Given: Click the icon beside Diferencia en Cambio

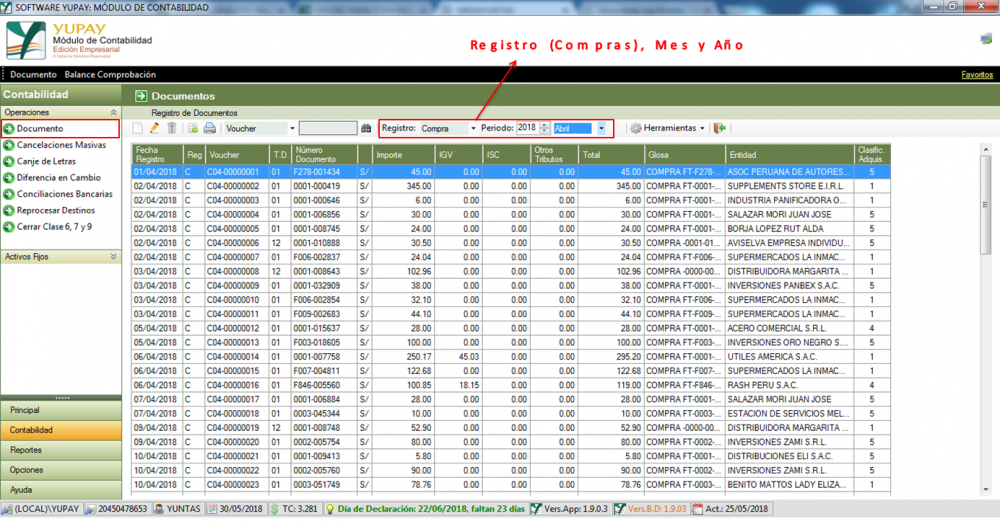Looking at the screenshot, I should click(x=9, y=178).
